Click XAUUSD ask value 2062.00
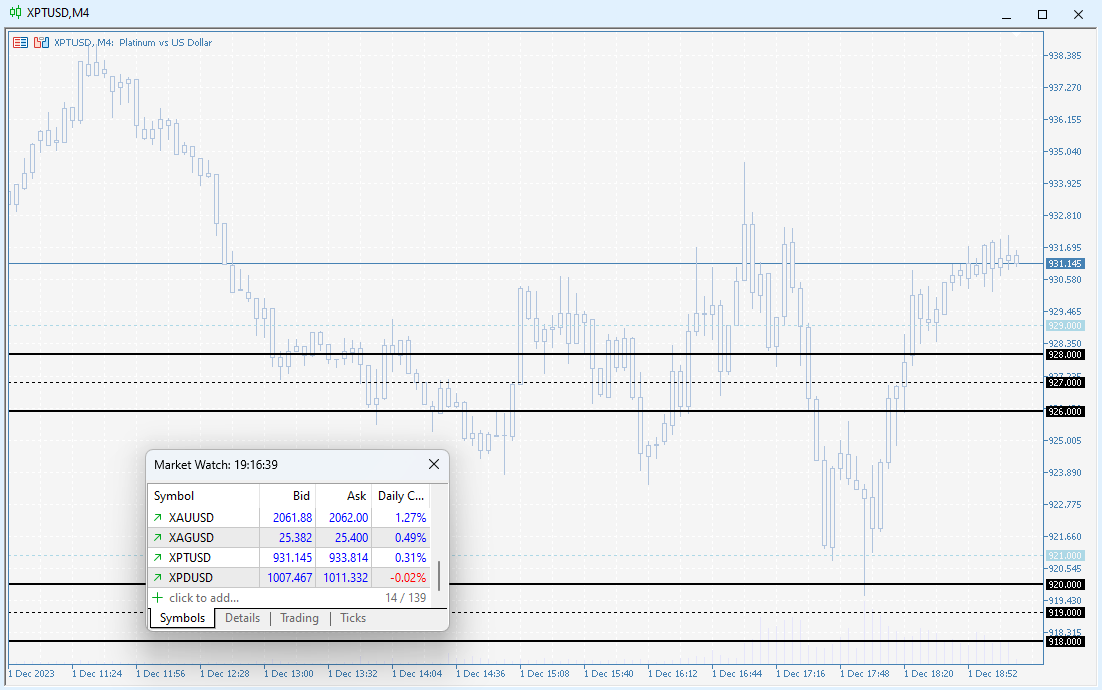The image size is (1102, 690). coord(349,518)
